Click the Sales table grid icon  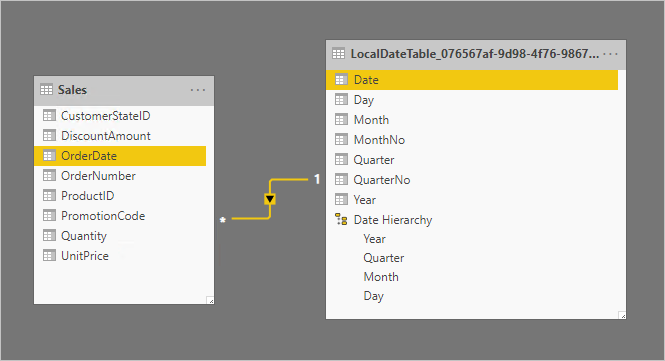(46, 90)
